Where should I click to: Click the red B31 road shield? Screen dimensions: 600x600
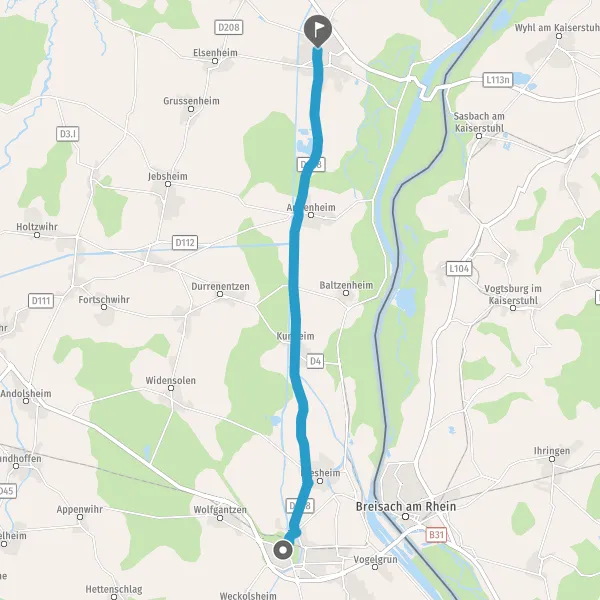[x=436, y=534]
